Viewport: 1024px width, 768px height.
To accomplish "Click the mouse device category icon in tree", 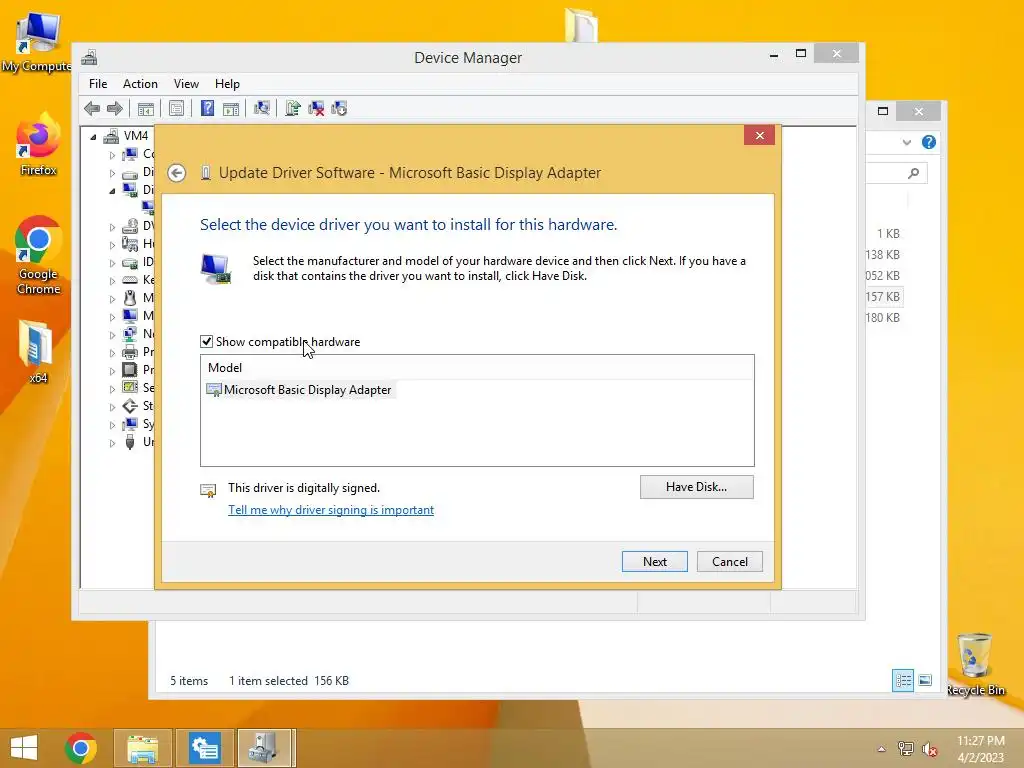I will pos(130,298).
